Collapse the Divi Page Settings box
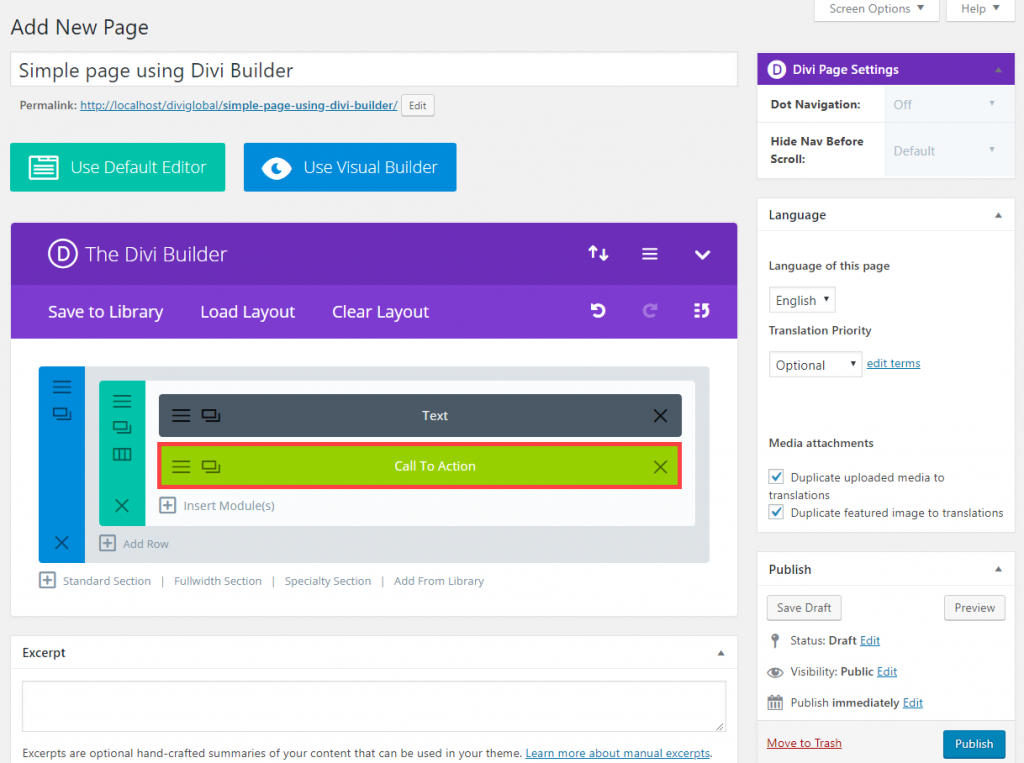The width and height of the screenshot is (1024, 763). pyautogui.click(x=998, y=69)
